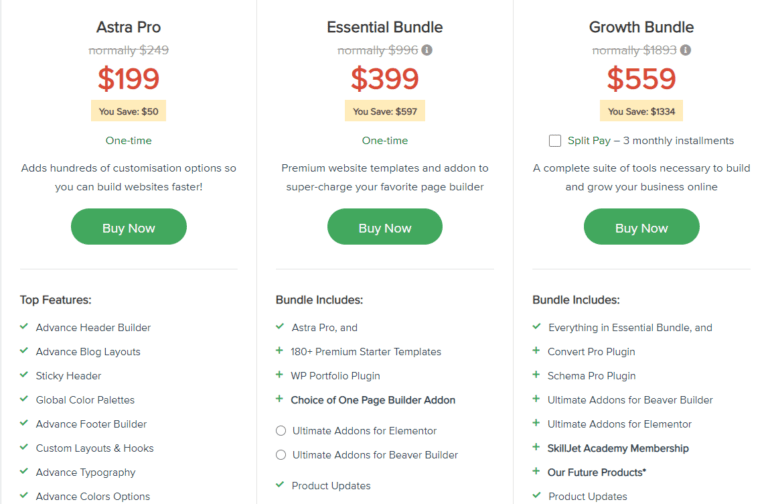Click checkmark icon beside Sticky Header

pos(24,376)
